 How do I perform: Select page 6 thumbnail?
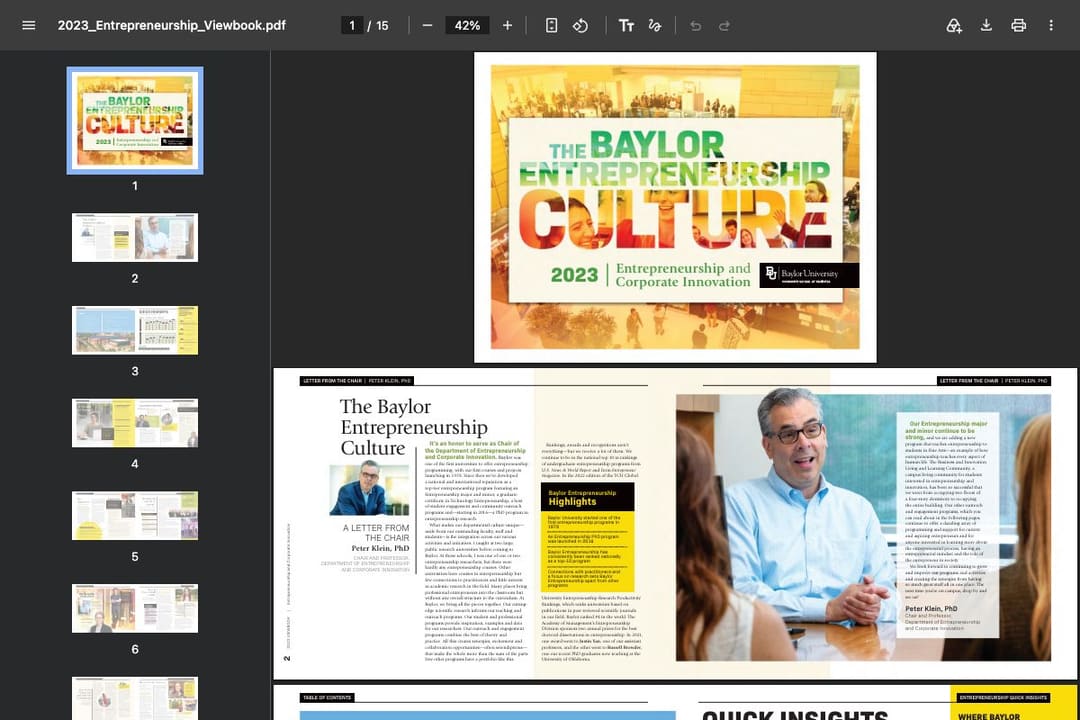(x=135, y=608)
